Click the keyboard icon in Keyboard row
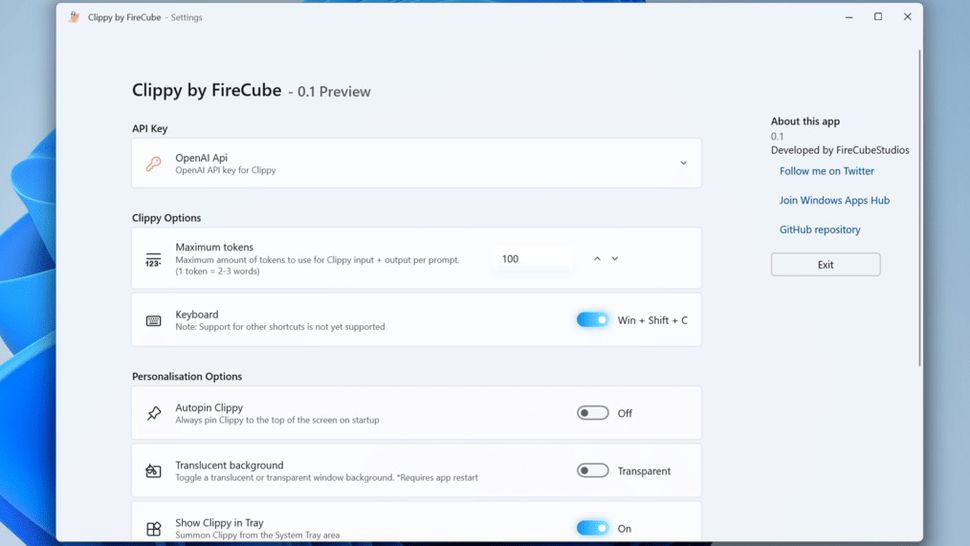 click(153, 321)
